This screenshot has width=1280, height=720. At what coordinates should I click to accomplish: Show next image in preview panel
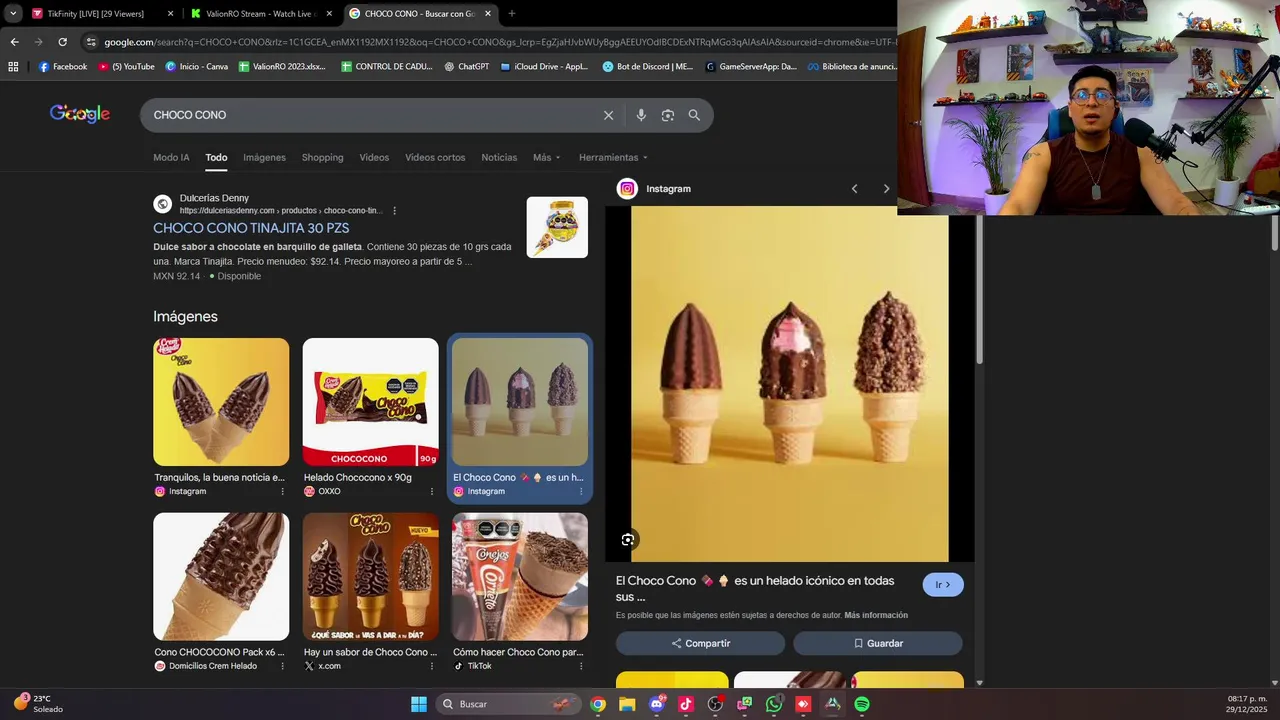tap(886, 189)
